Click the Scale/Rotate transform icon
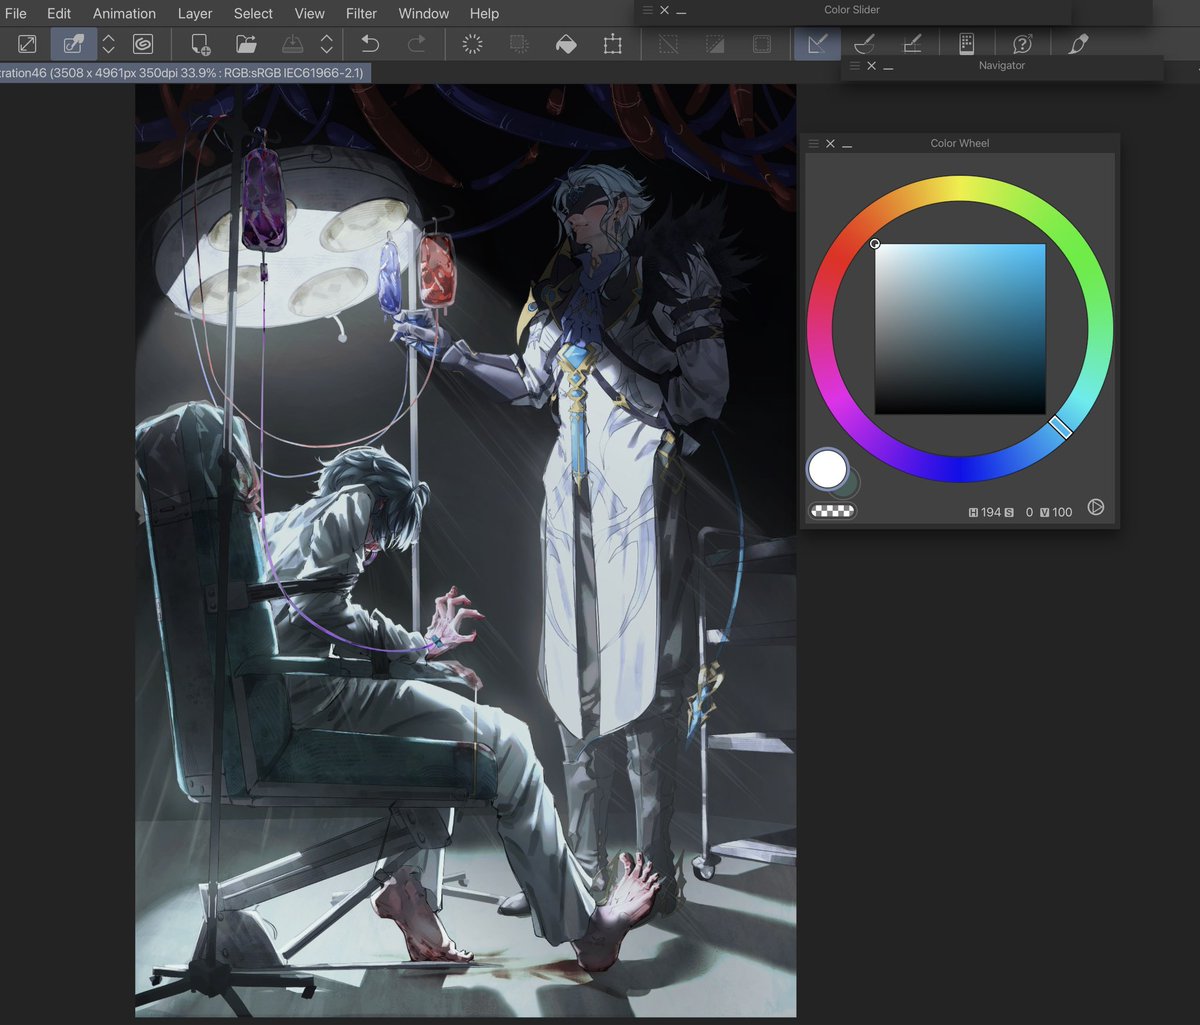1200x1025 pixels. [x=612, y=44]
